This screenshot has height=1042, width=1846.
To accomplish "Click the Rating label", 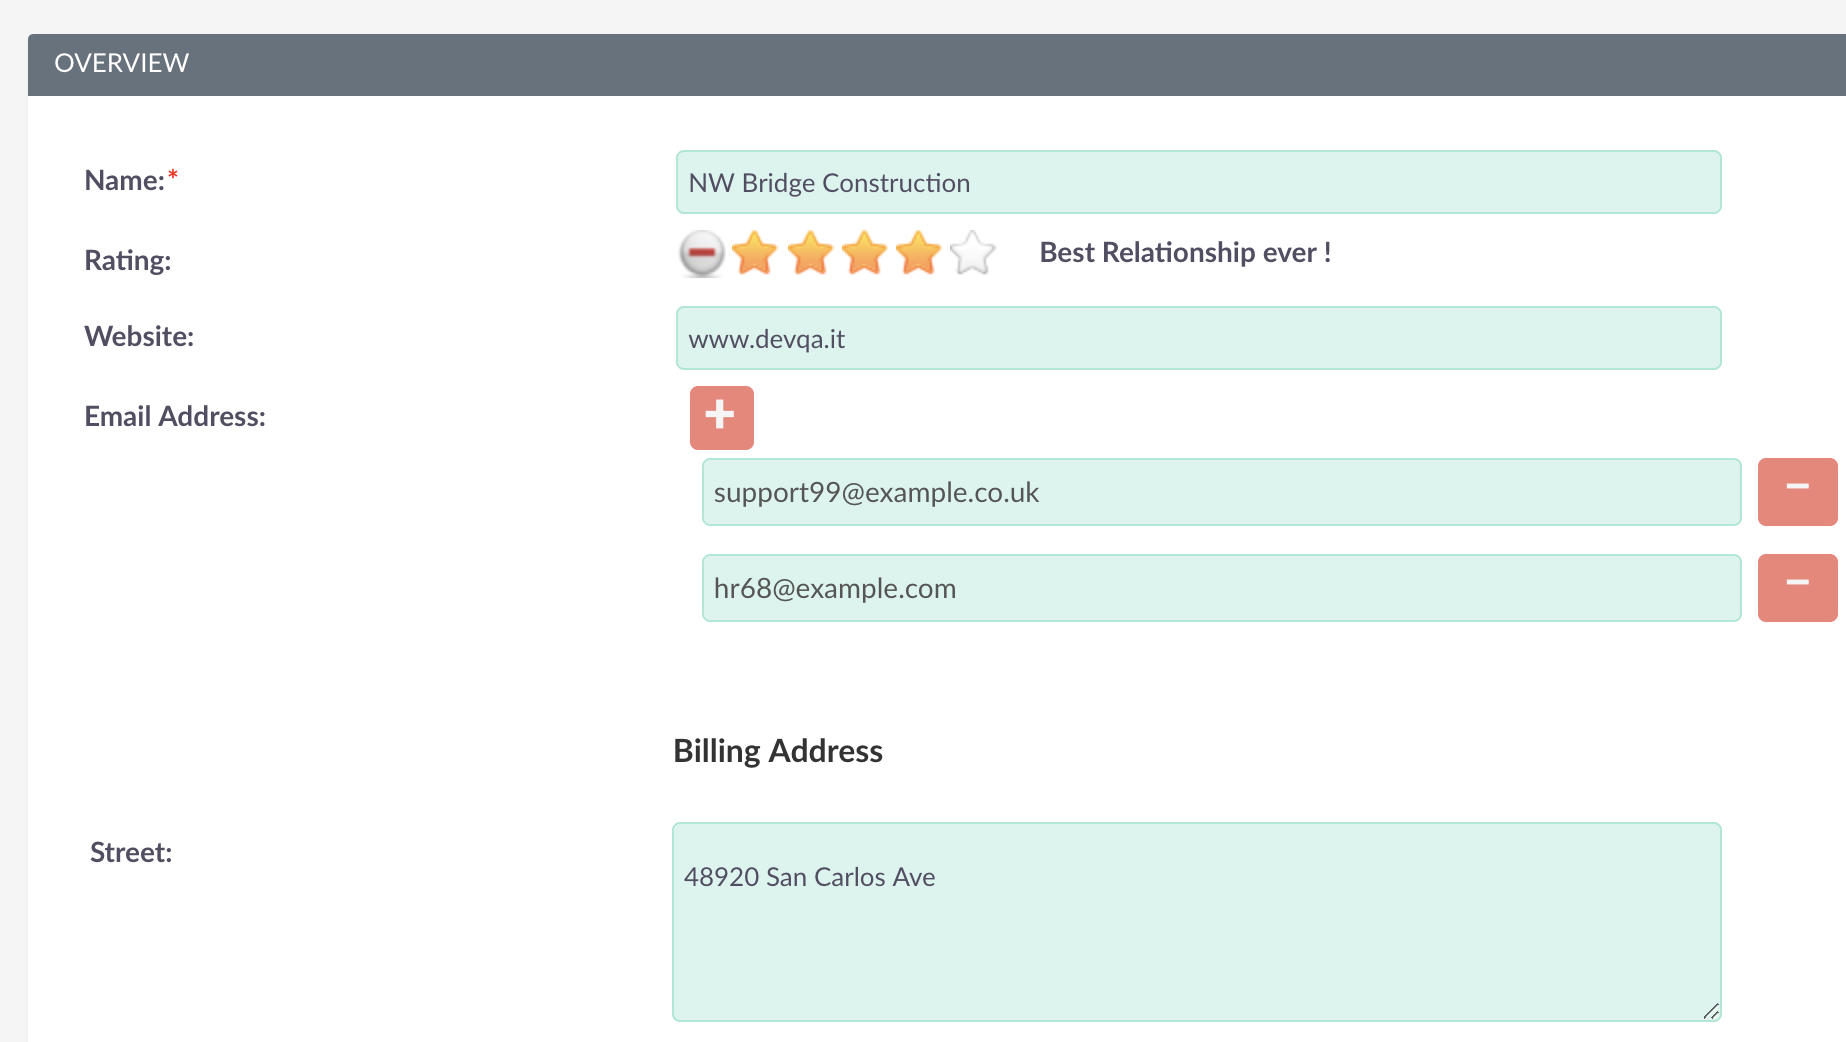I will [x=128, y=260].
